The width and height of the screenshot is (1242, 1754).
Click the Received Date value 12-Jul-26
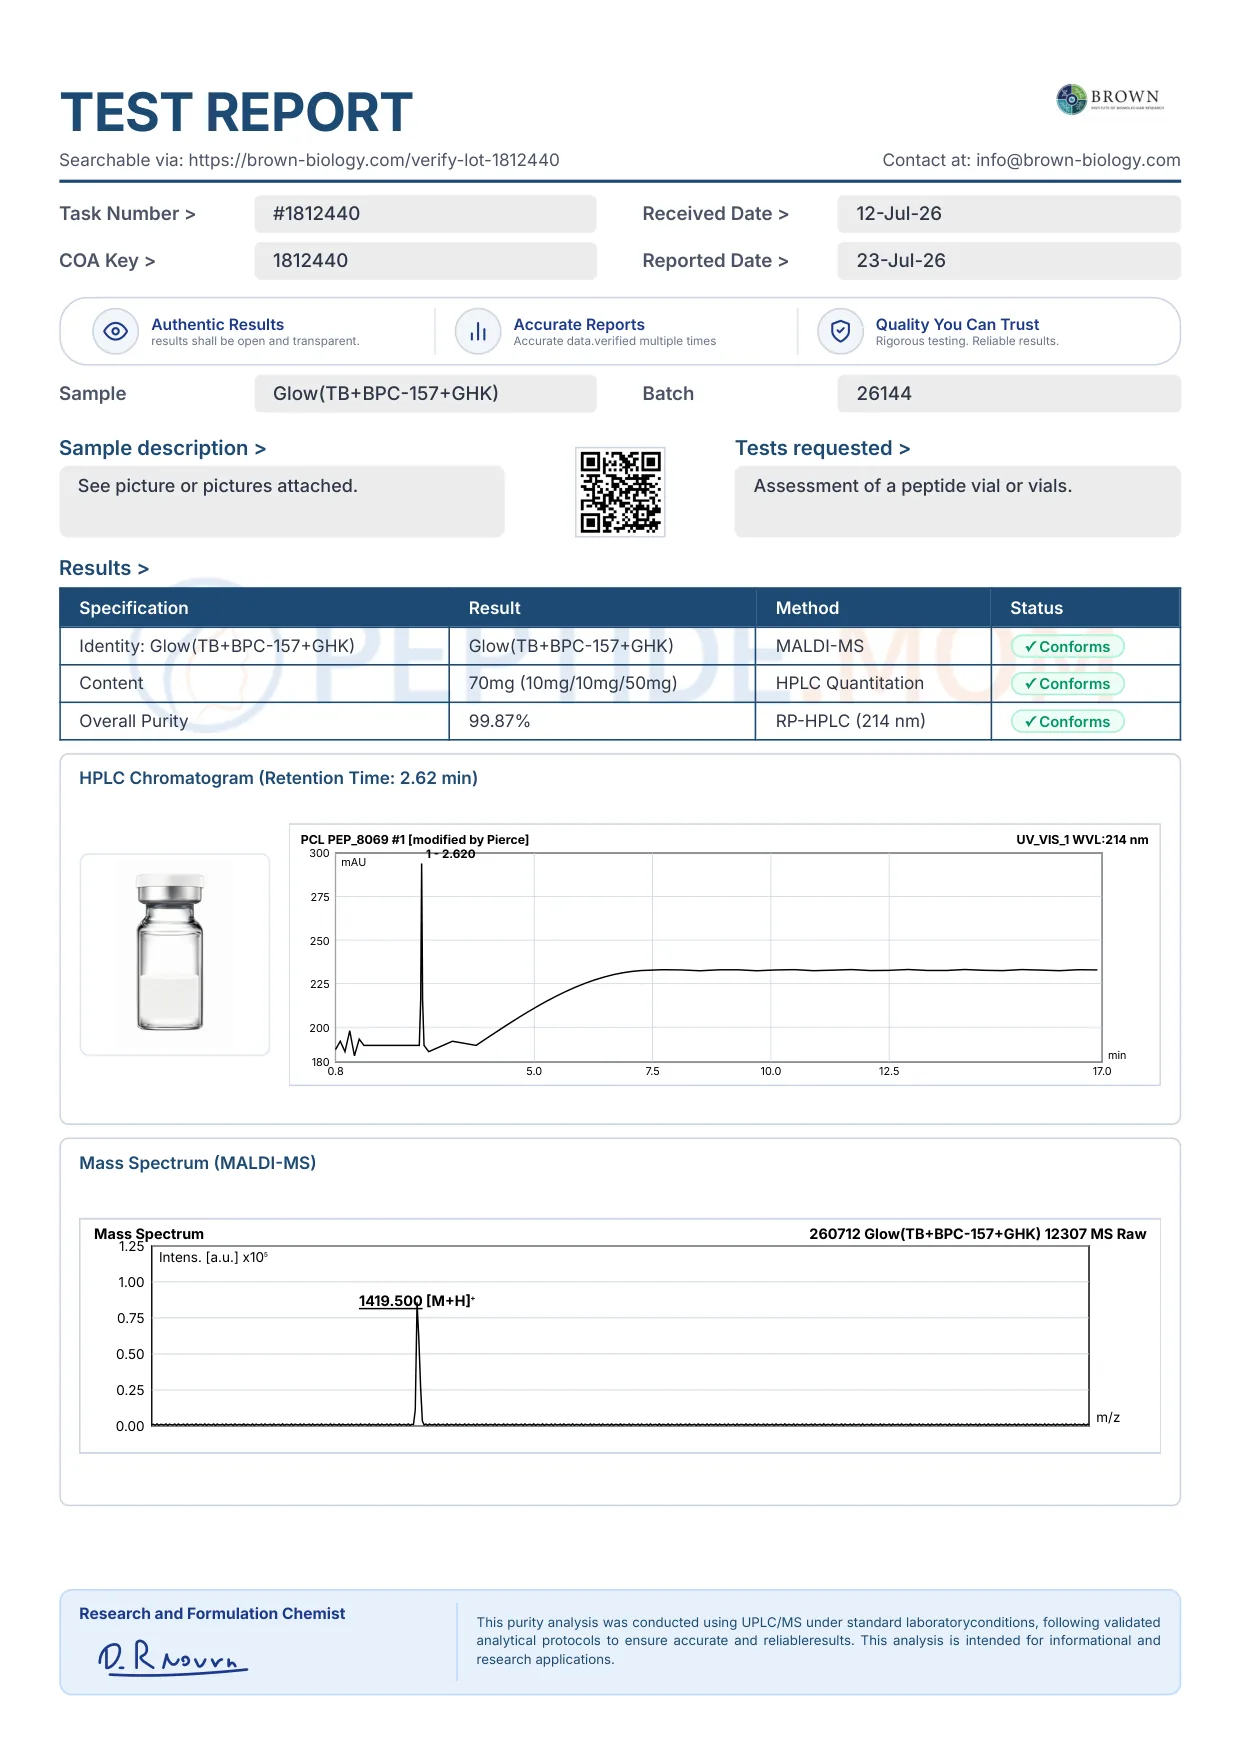pyautogui.click(x=1009, y=214)
